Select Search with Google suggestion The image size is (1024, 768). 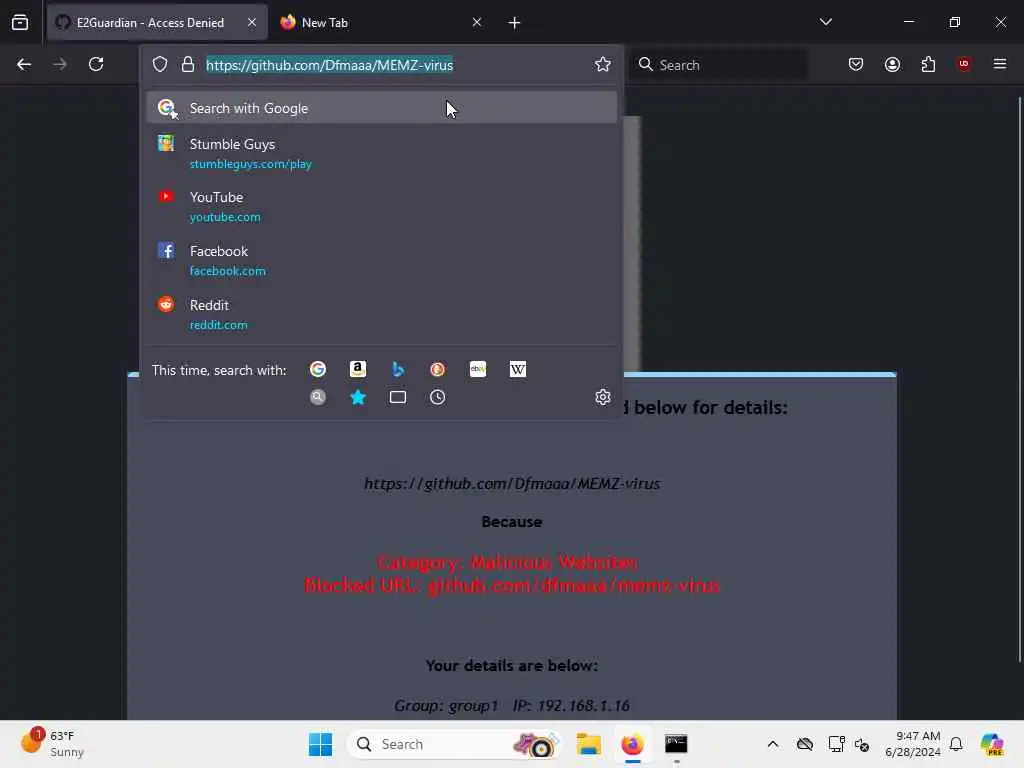(x=381, y=108)
